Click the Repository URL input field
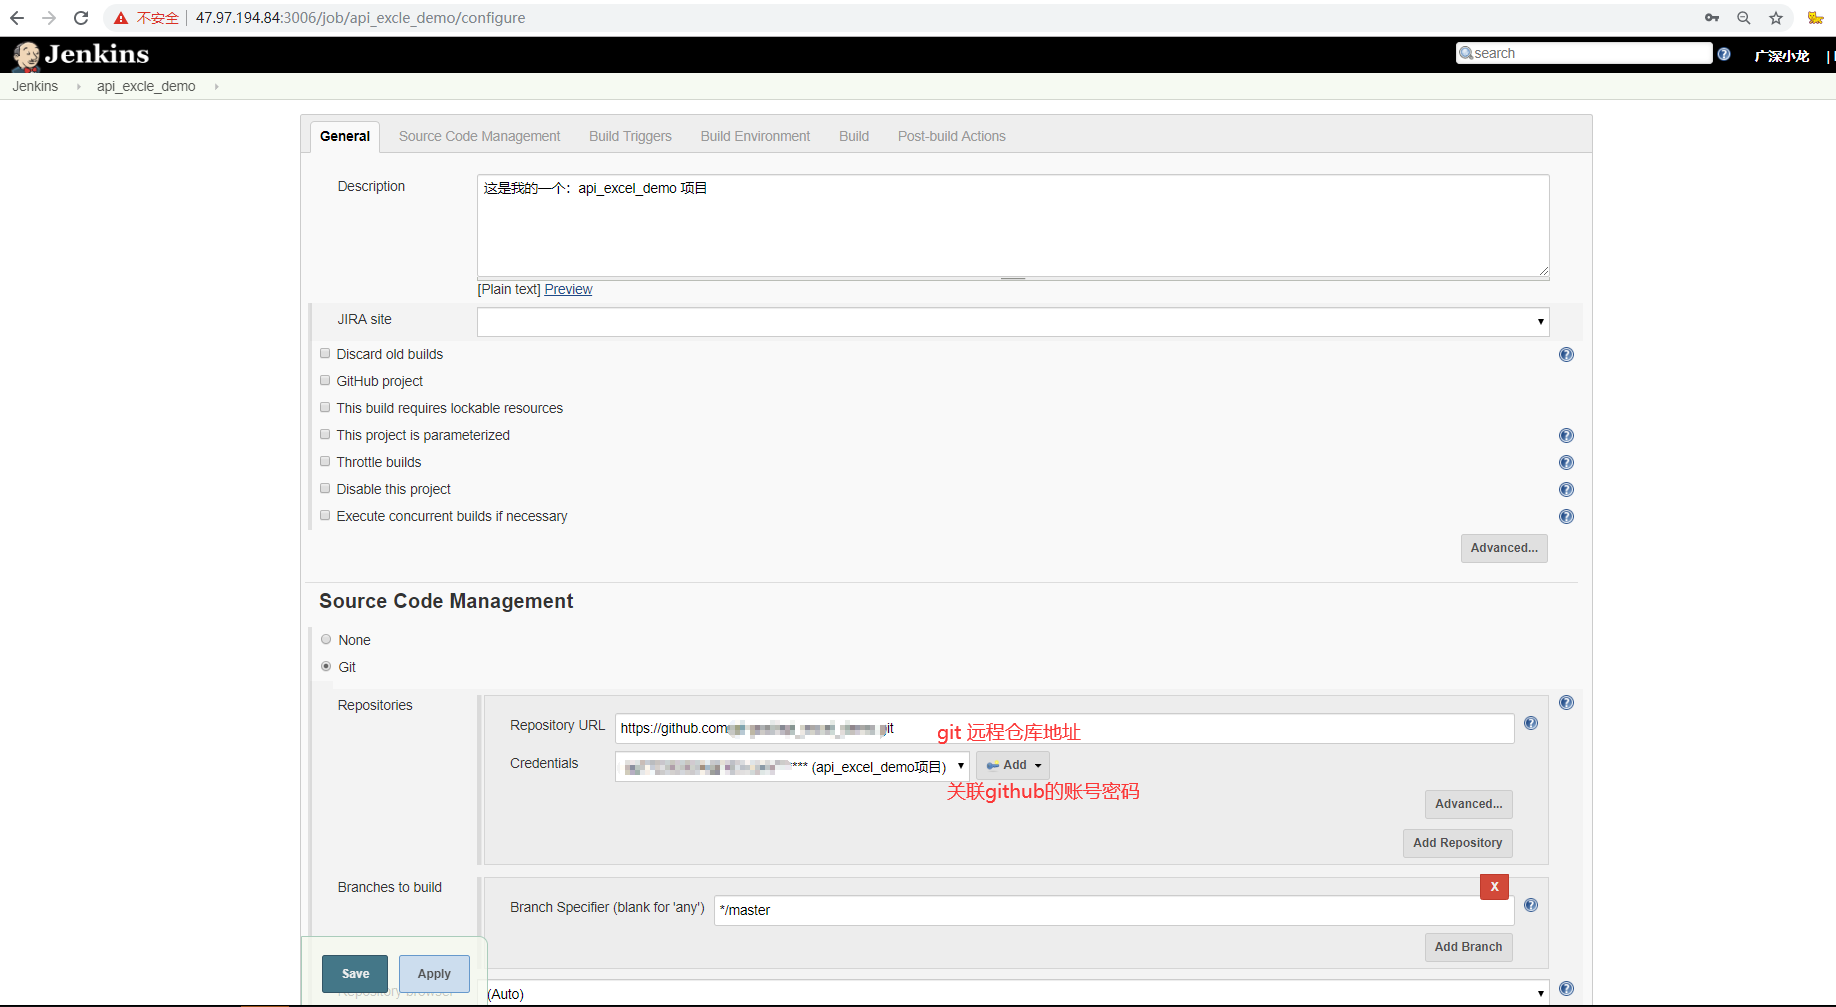1836x1007 pixels. [x=1064, y=728]
